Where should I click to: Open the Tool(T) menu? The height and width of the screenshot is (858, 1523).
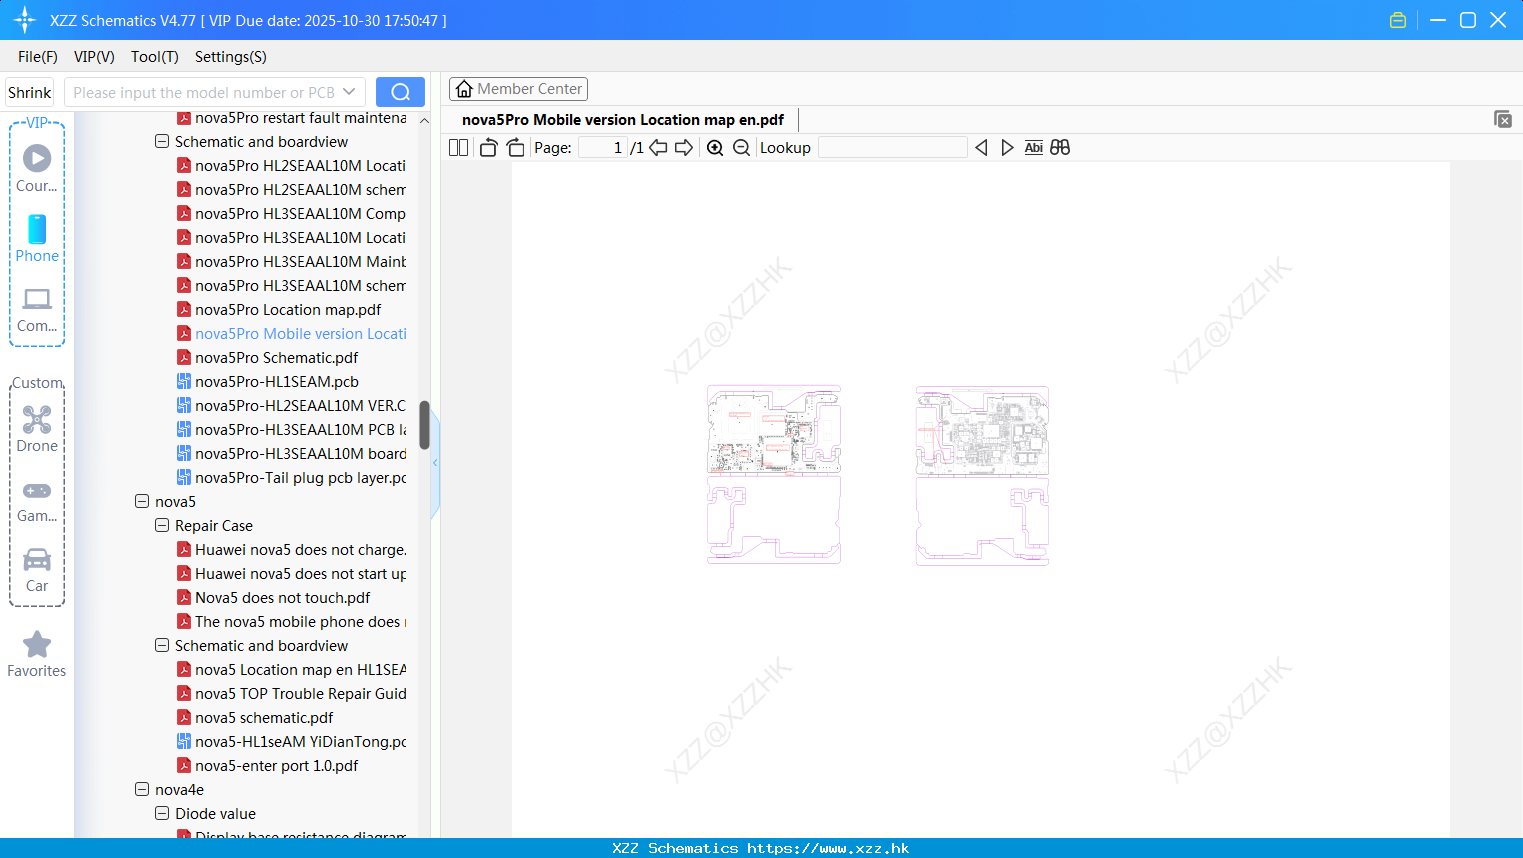tap(155, 56)
